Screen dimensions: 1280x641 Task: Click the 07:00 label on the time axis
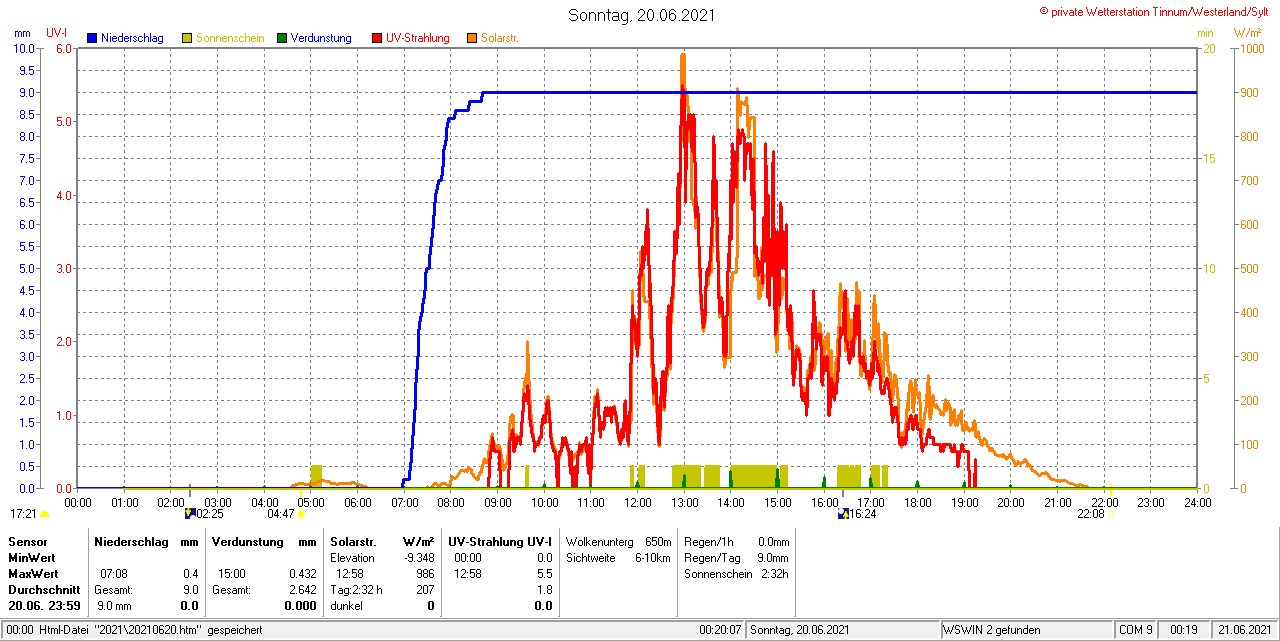(404, 502)
